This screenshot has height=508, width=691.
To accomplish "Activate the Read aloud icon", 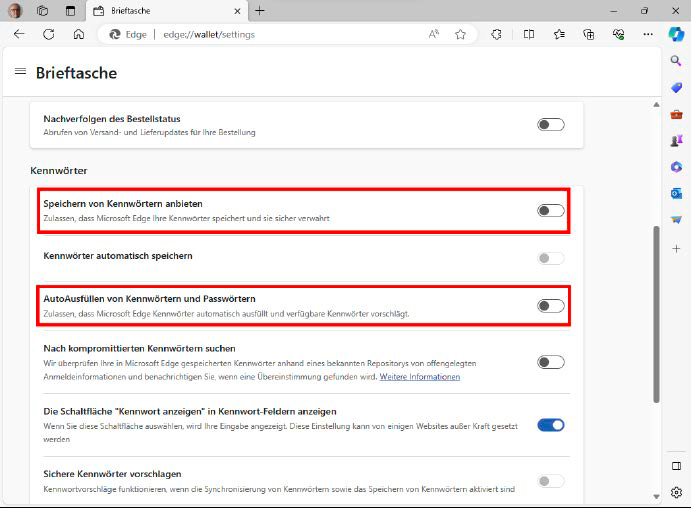I will [434, 34].
